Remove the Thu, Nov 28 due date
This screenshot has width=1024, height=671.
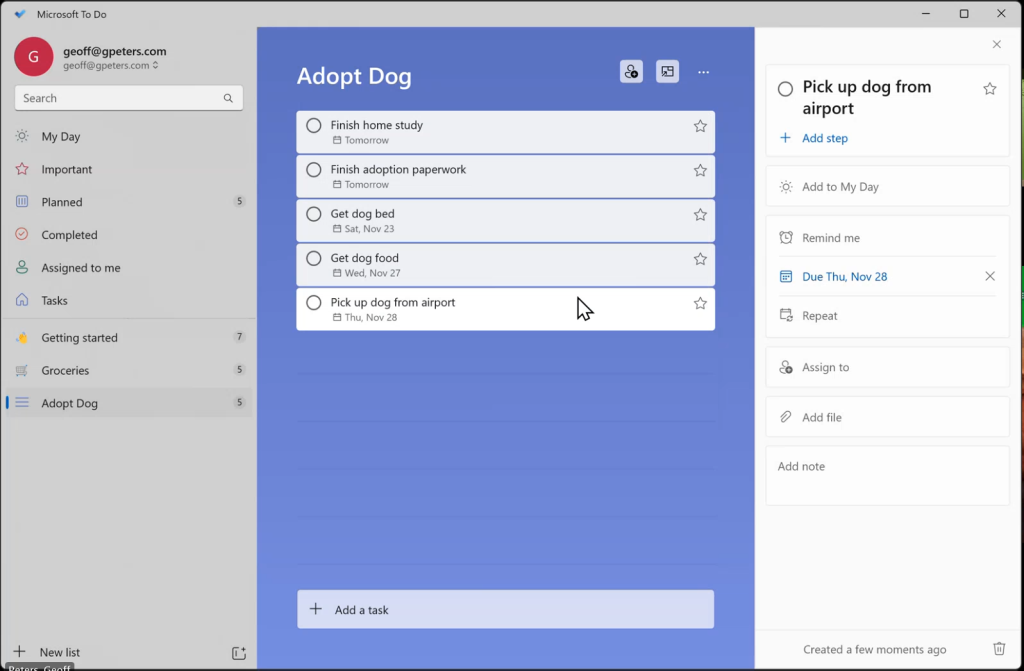pos(989,276)
